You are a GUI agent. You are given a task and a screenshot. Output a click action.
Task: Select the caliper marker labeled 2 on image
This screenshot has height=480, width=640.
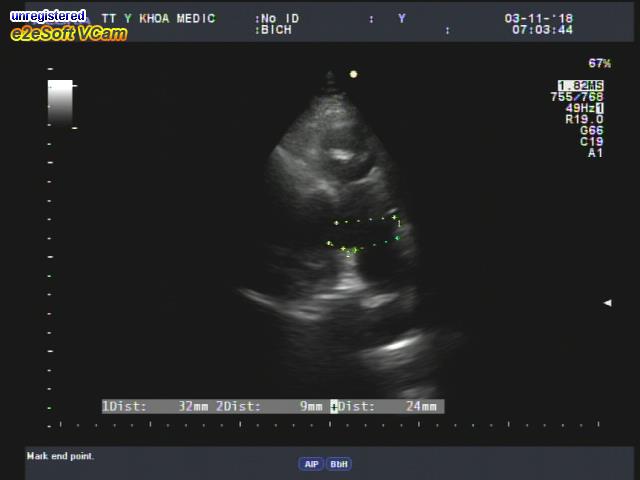[x=347, y=251]
